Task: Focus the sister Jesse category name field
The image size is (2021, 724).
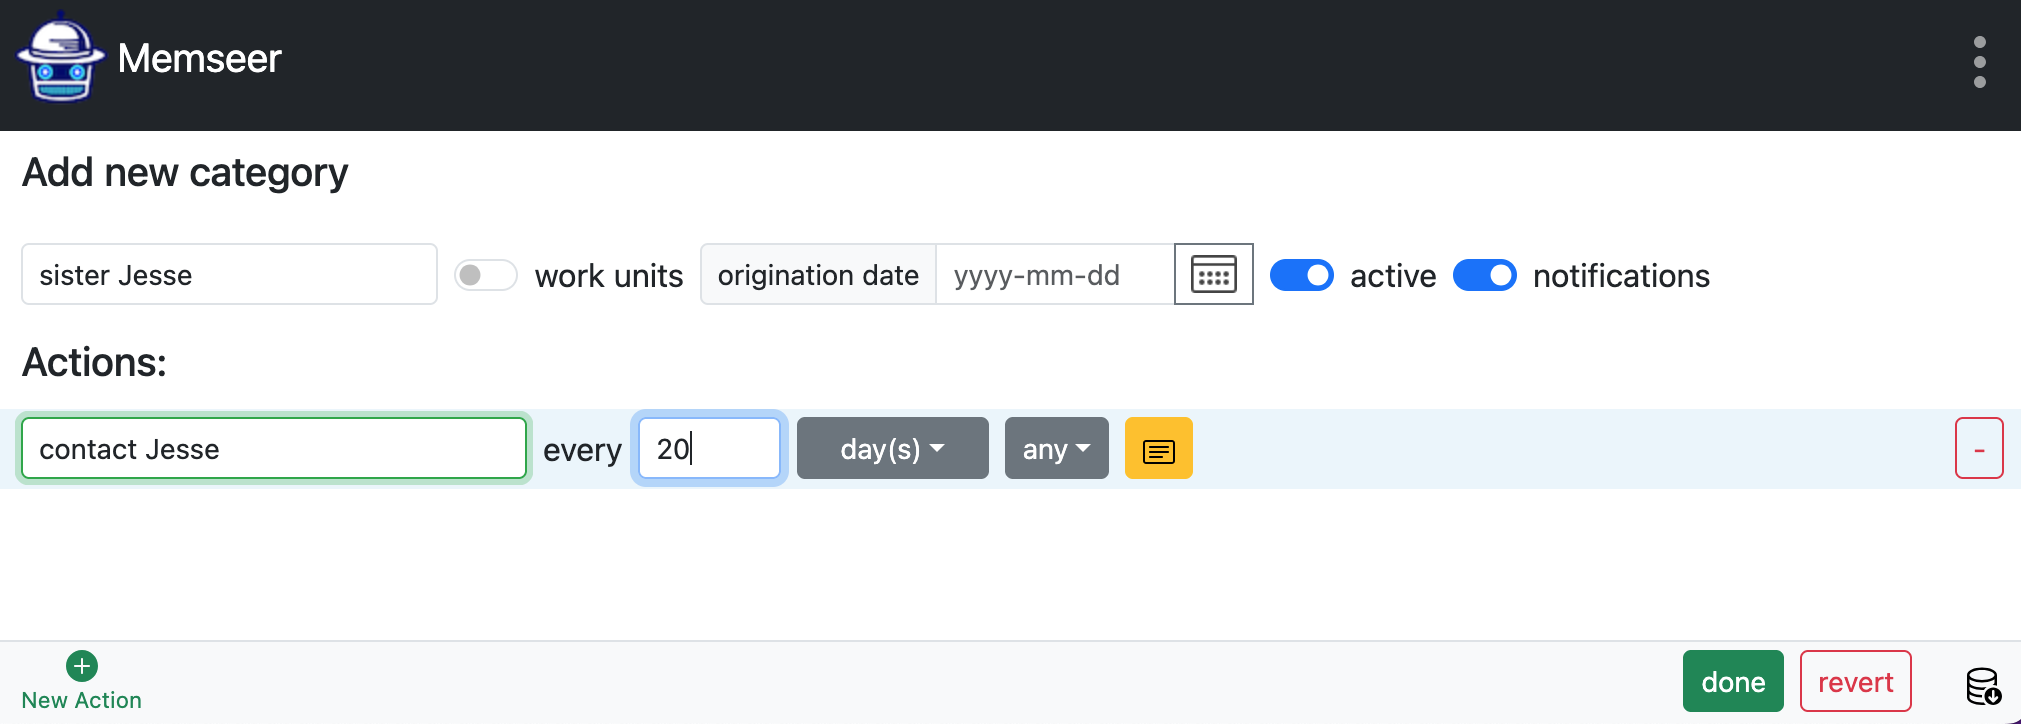Action: click(x=229, y=275)
